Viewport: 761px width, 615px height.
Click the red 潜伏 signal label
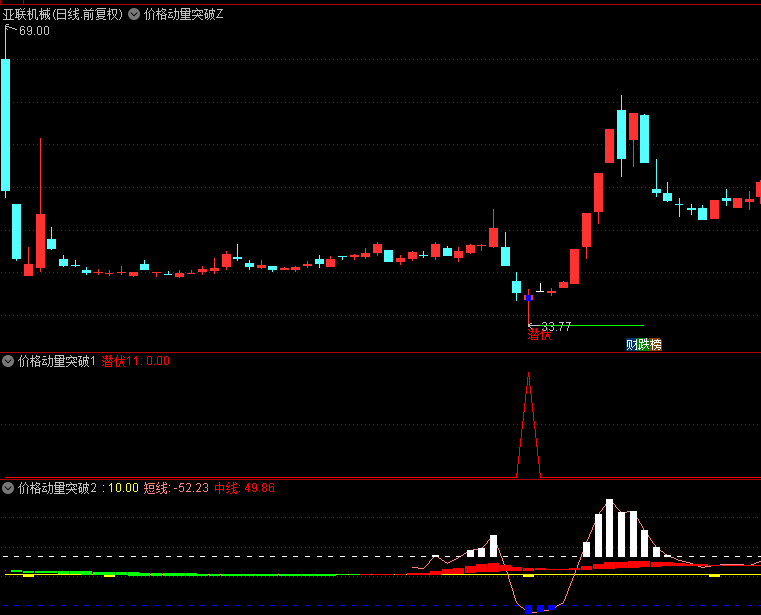click(539, 334)
